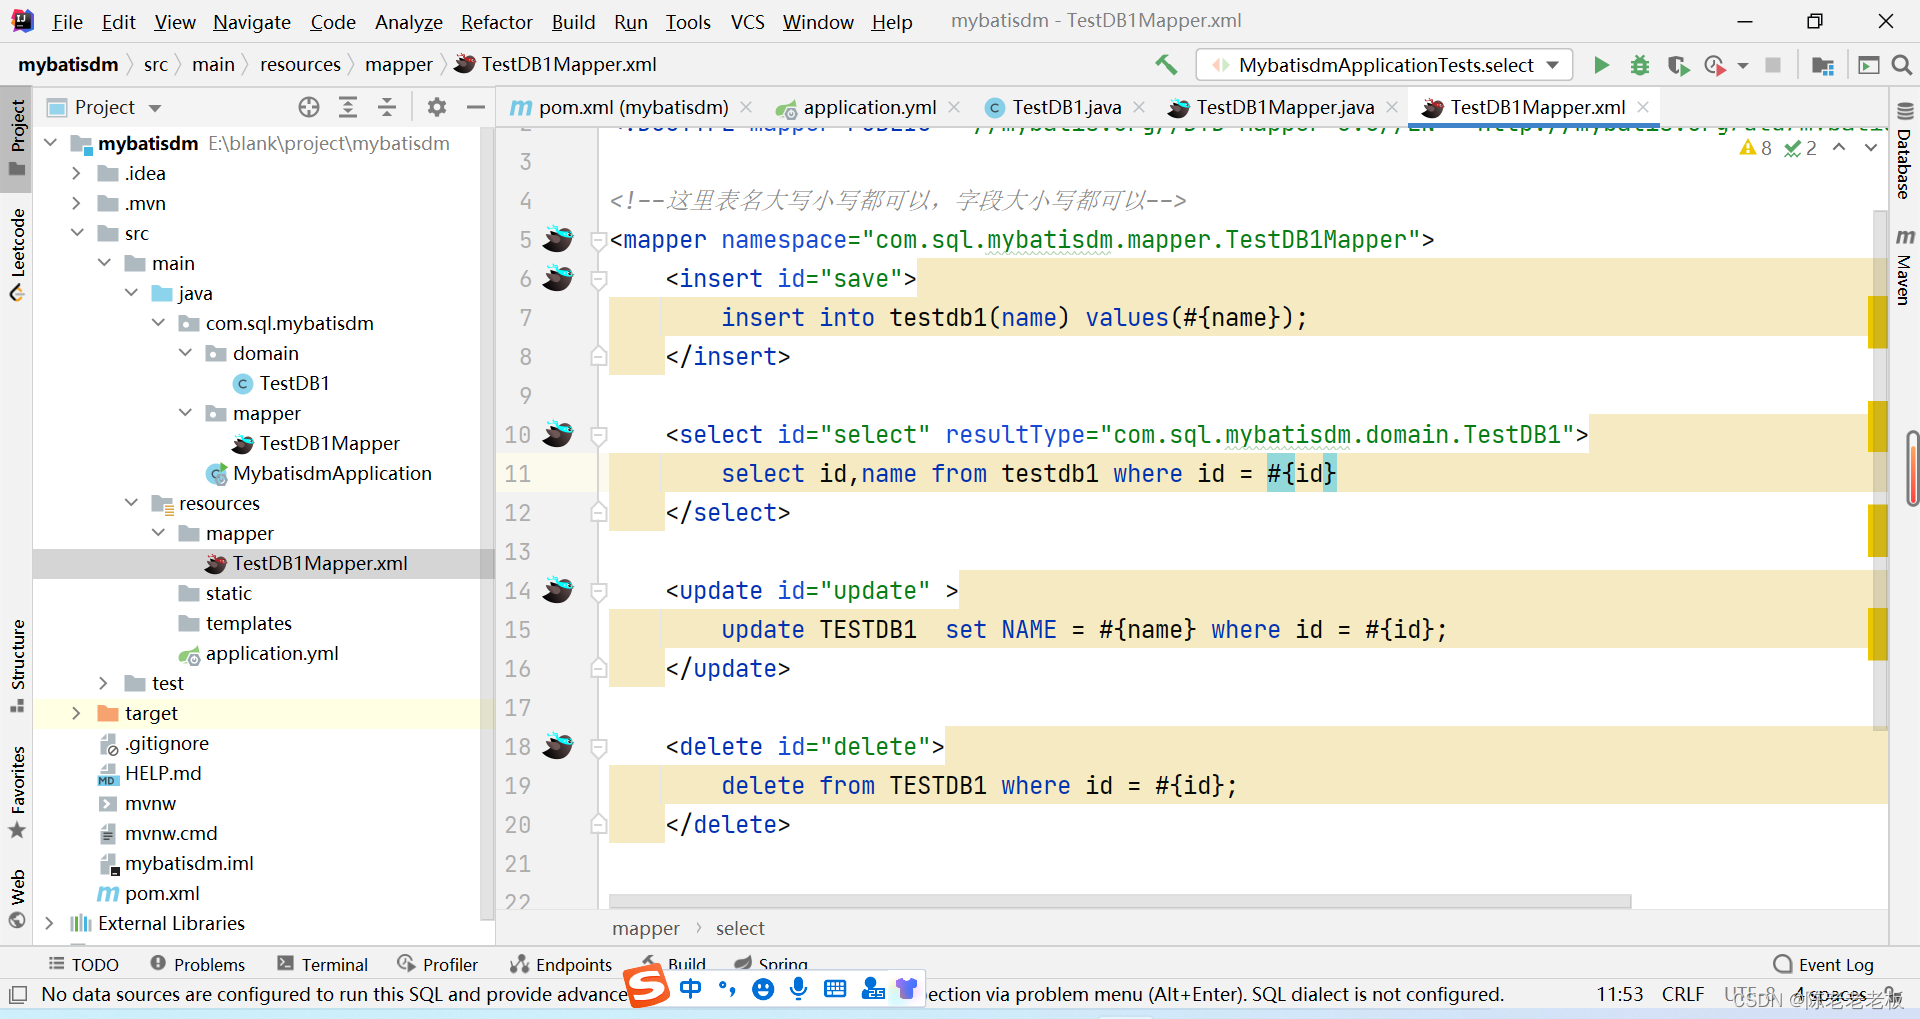1920x1019 pixels.
Task: Toggle tool window bars at status bar corner
Action: [17, 995]
